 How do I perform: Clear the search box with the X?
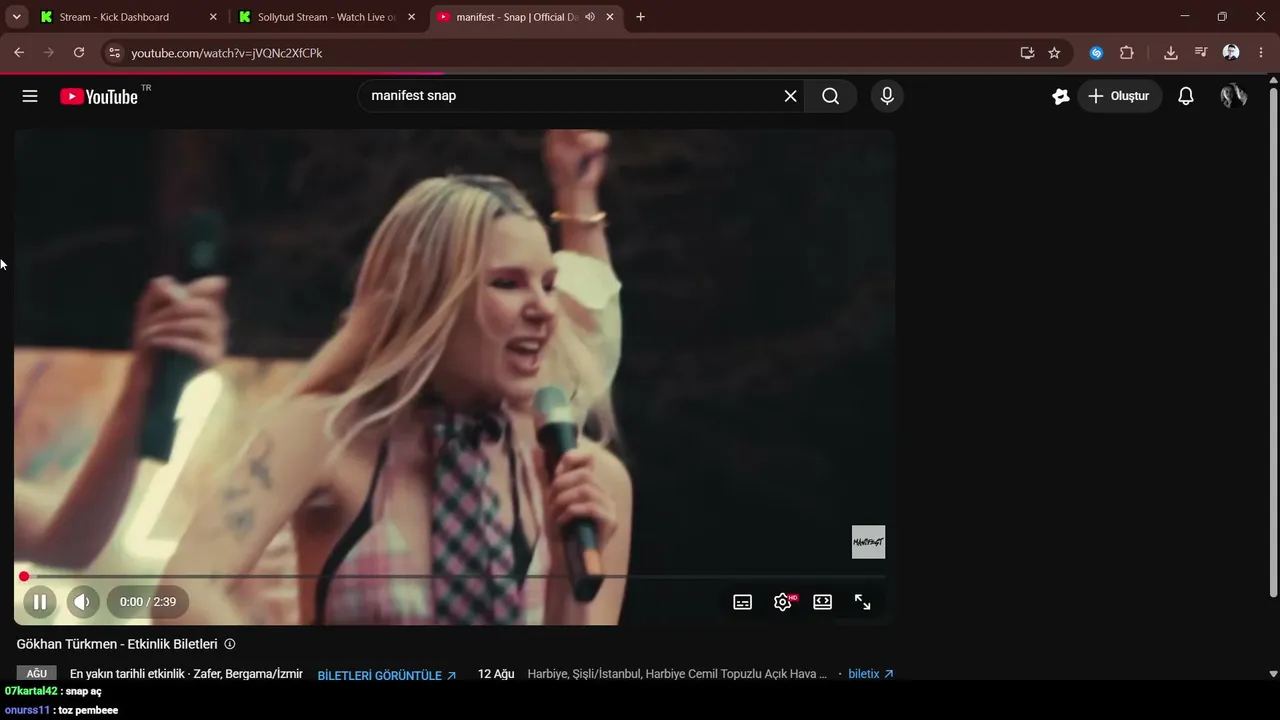click(x=790, y=96)
